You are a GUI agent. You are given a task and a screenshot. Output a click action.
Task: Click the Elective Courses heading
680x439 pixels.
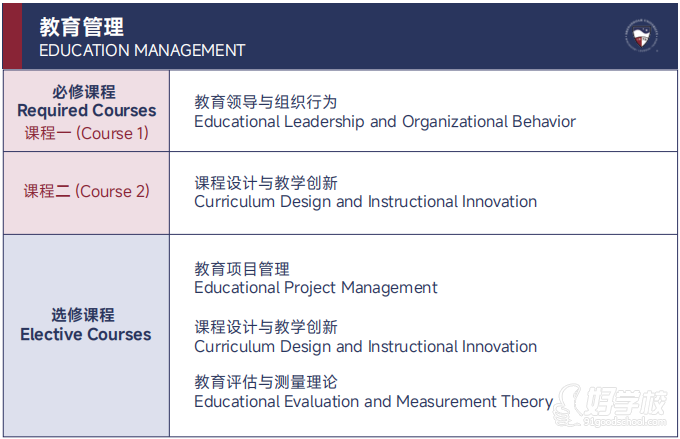pyautogui.click(x=86, y=335)
